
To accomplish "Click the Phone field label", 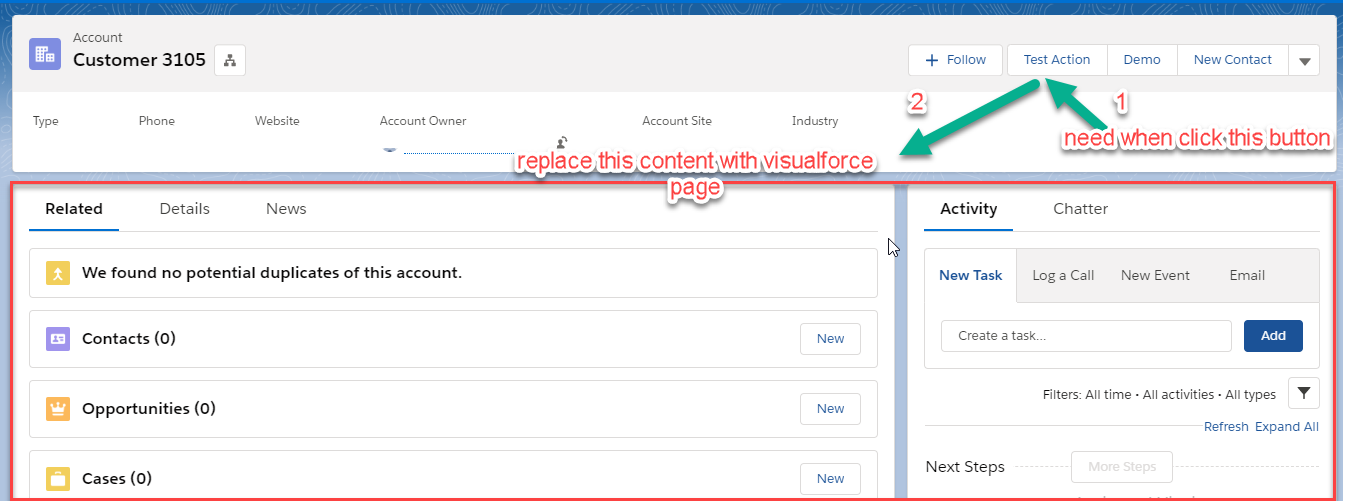I will click(x=157, y=121).
